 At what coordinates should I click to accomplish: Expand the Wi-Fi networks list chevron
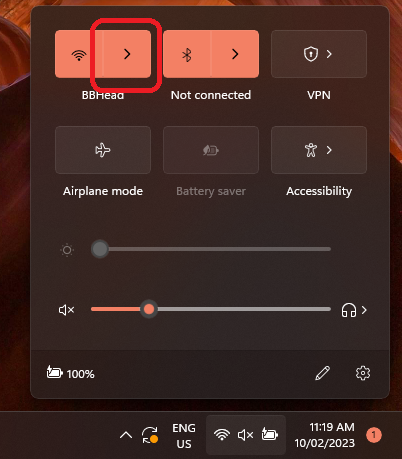click(x=127, y=54)
